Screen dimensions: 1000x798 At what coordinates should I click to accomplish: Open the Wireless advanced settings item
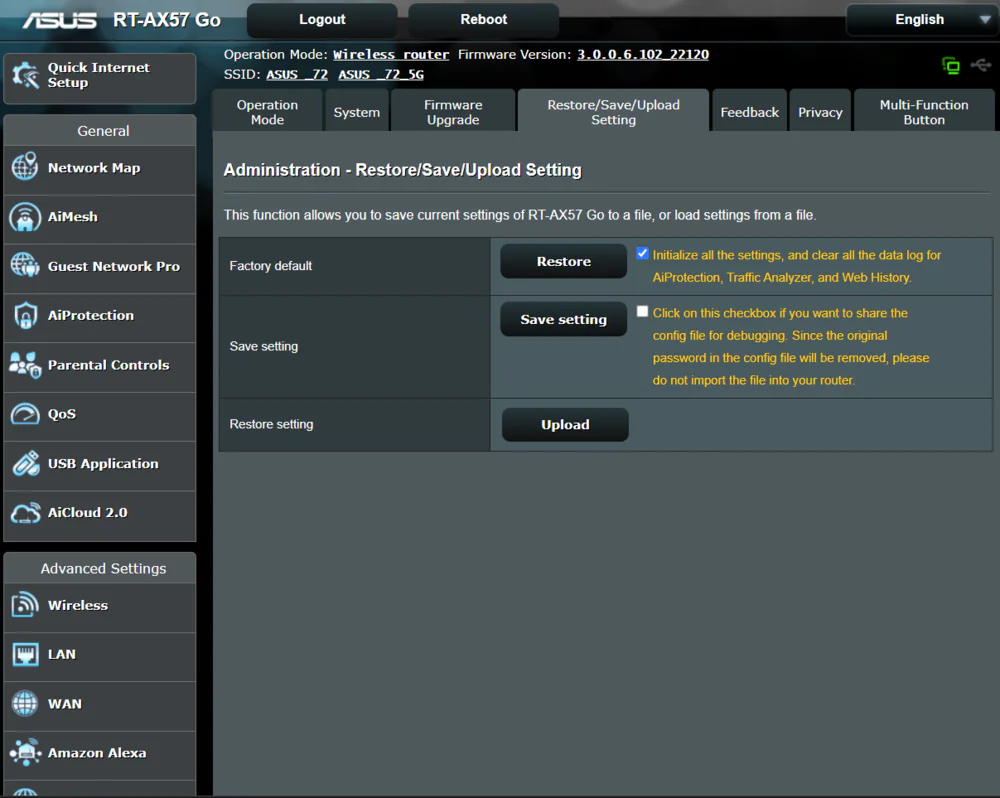pos(99,605)
